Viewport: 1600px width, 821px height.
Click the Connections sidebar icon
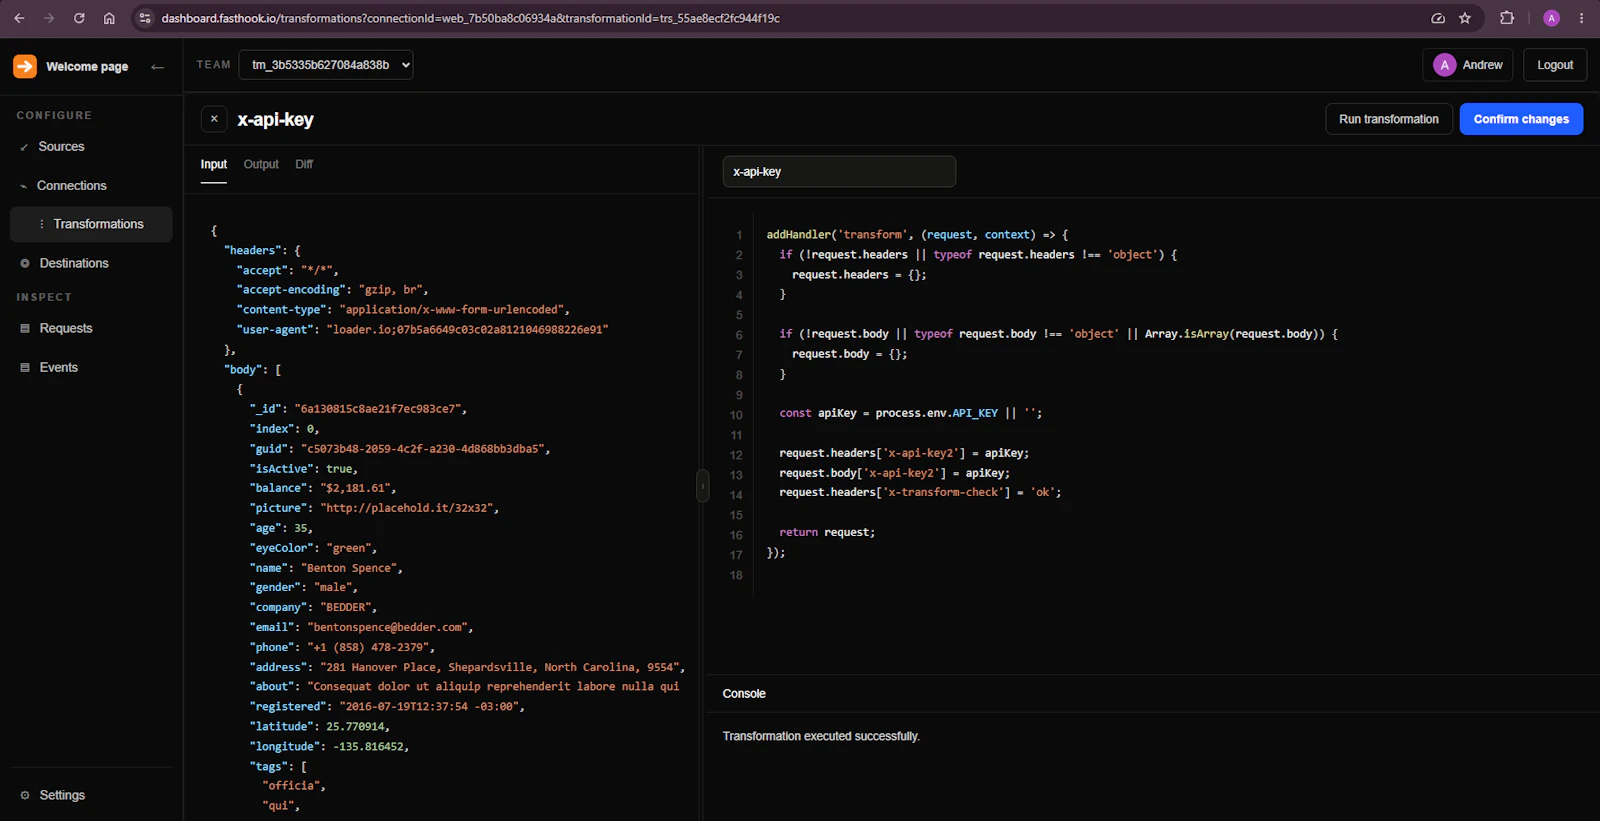24,186
